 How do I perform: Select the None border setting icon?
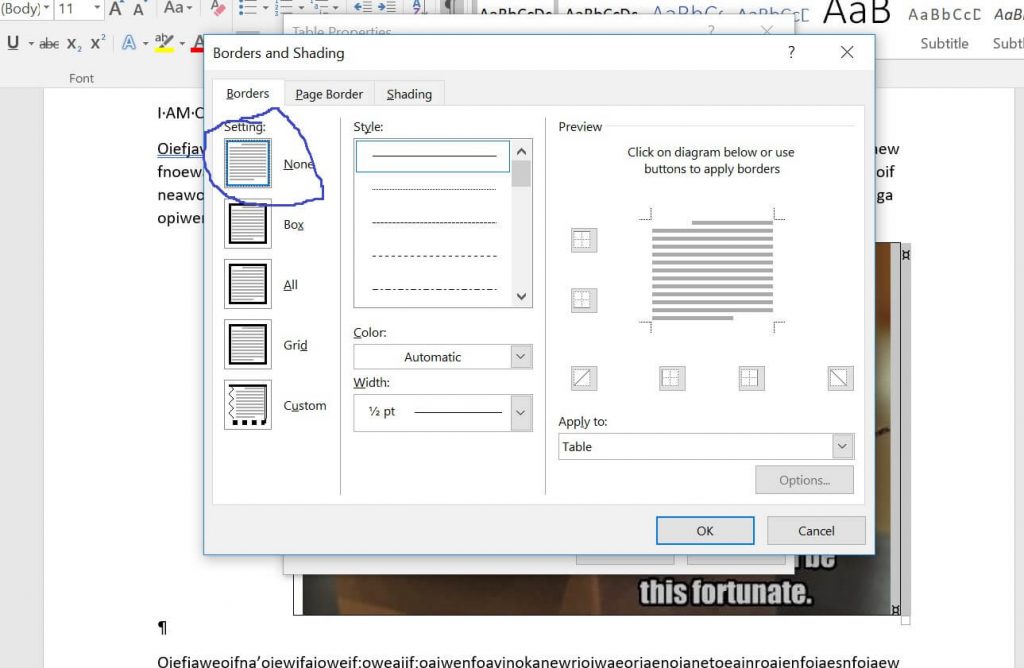248,163
